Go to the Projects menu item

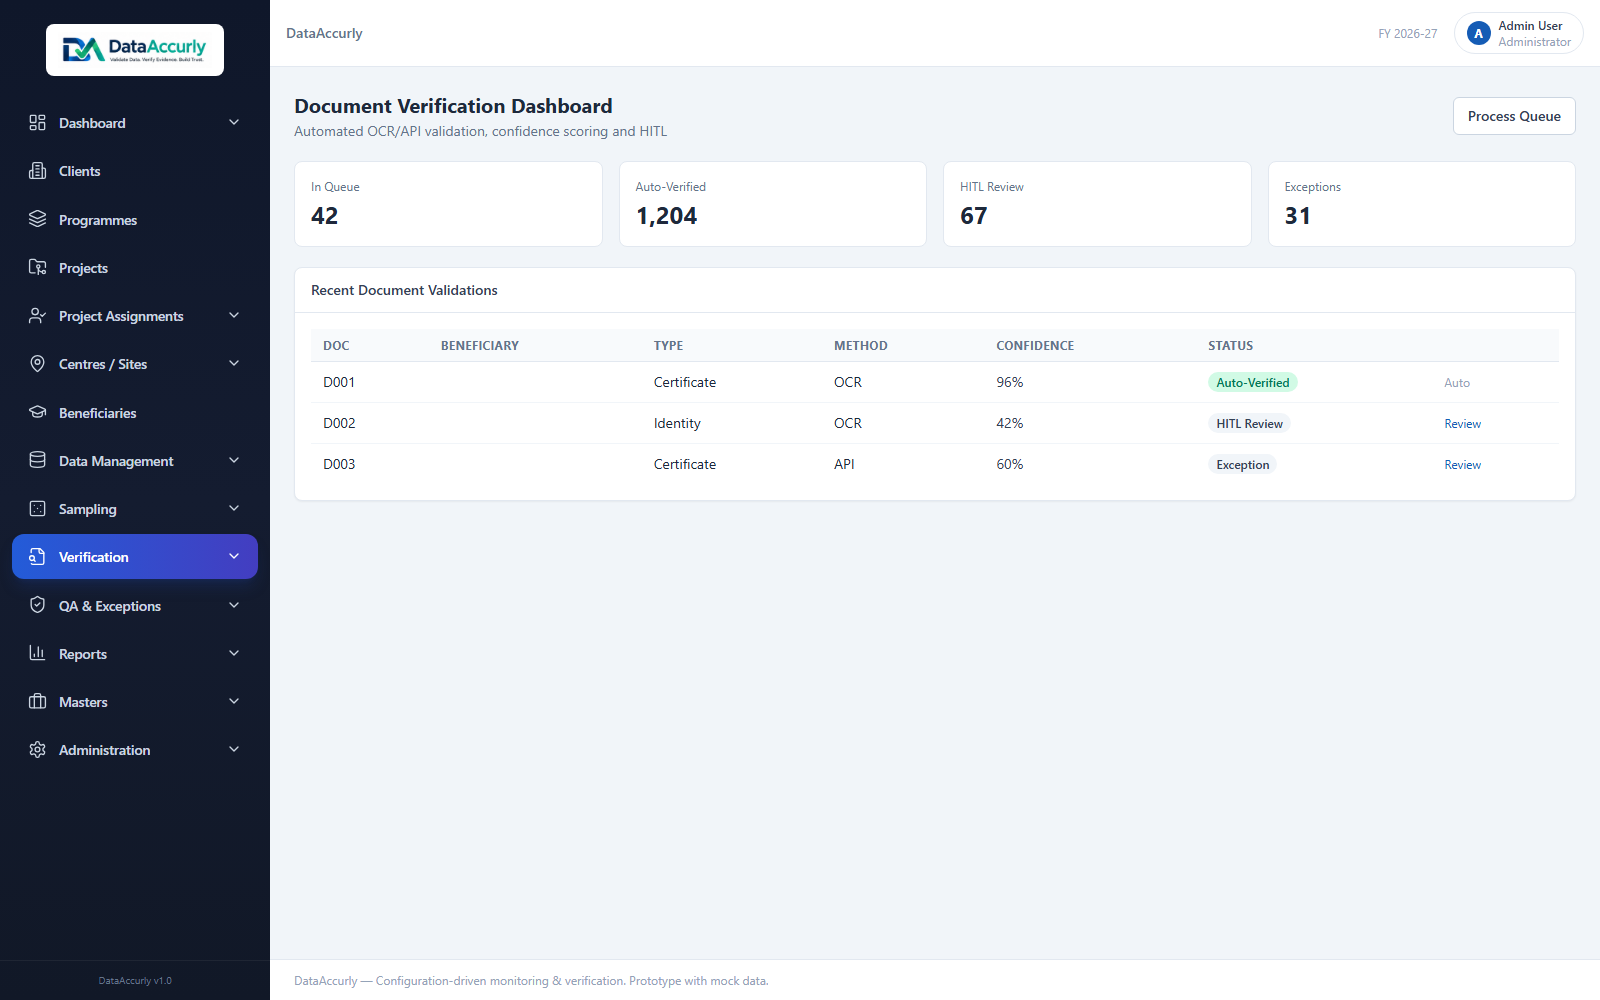(135, 267)
